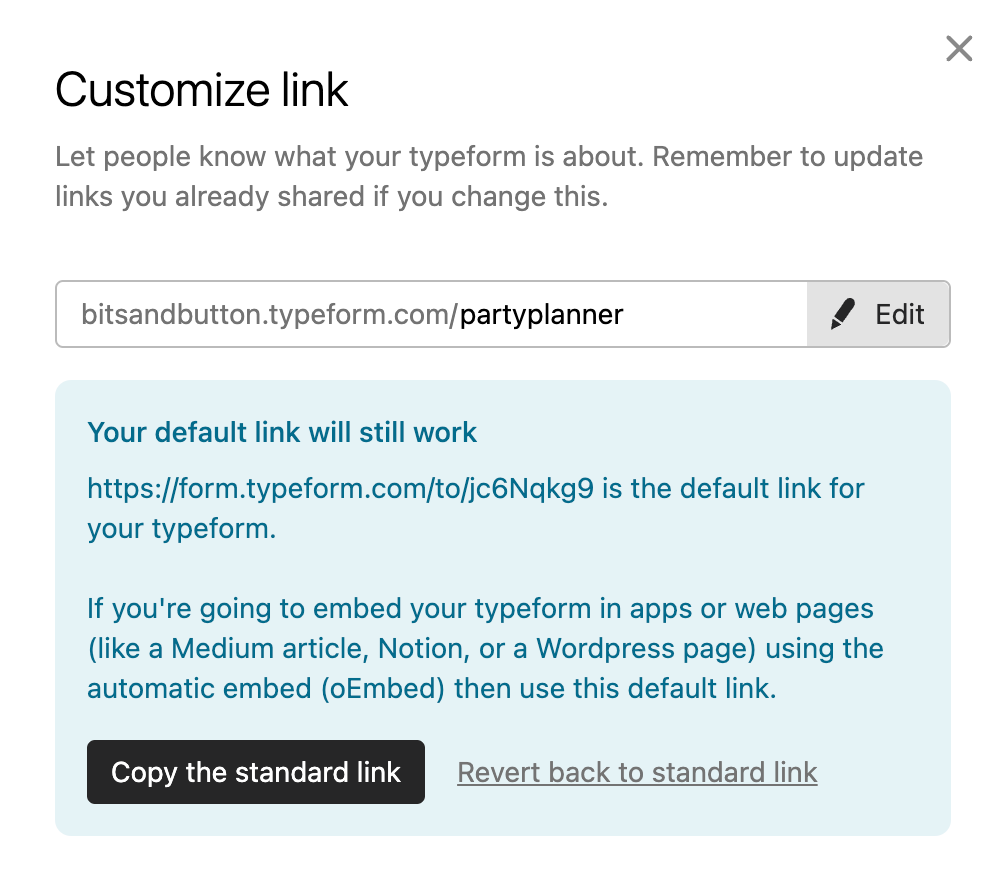Click the pencil icon beside Edit
The width and height of the screenshot is (1008, 884).
[x=843, y=314]
